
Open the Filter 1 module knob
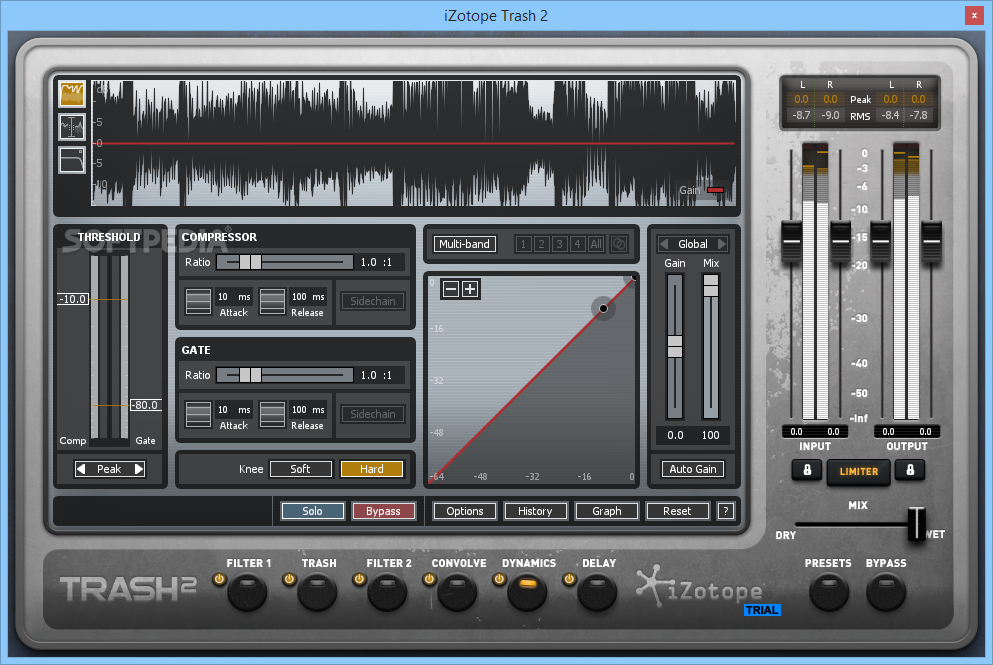click(x=247, y=593)
